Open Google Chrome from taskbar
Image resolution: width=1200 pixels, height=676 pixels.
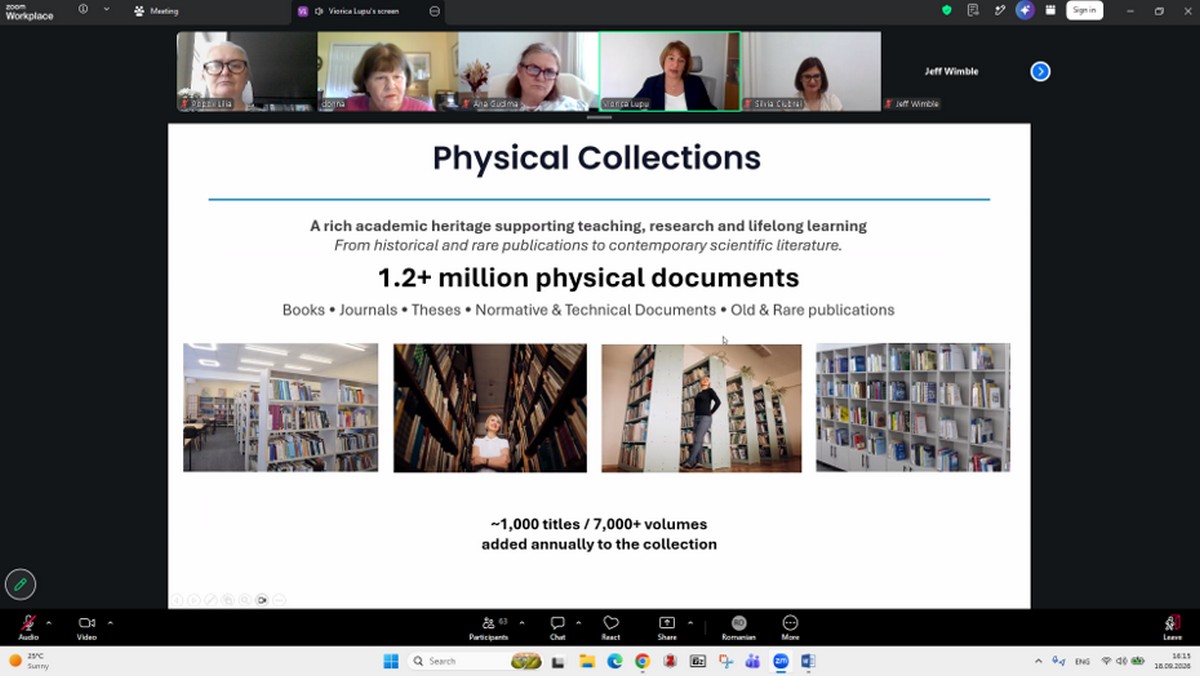642,661
